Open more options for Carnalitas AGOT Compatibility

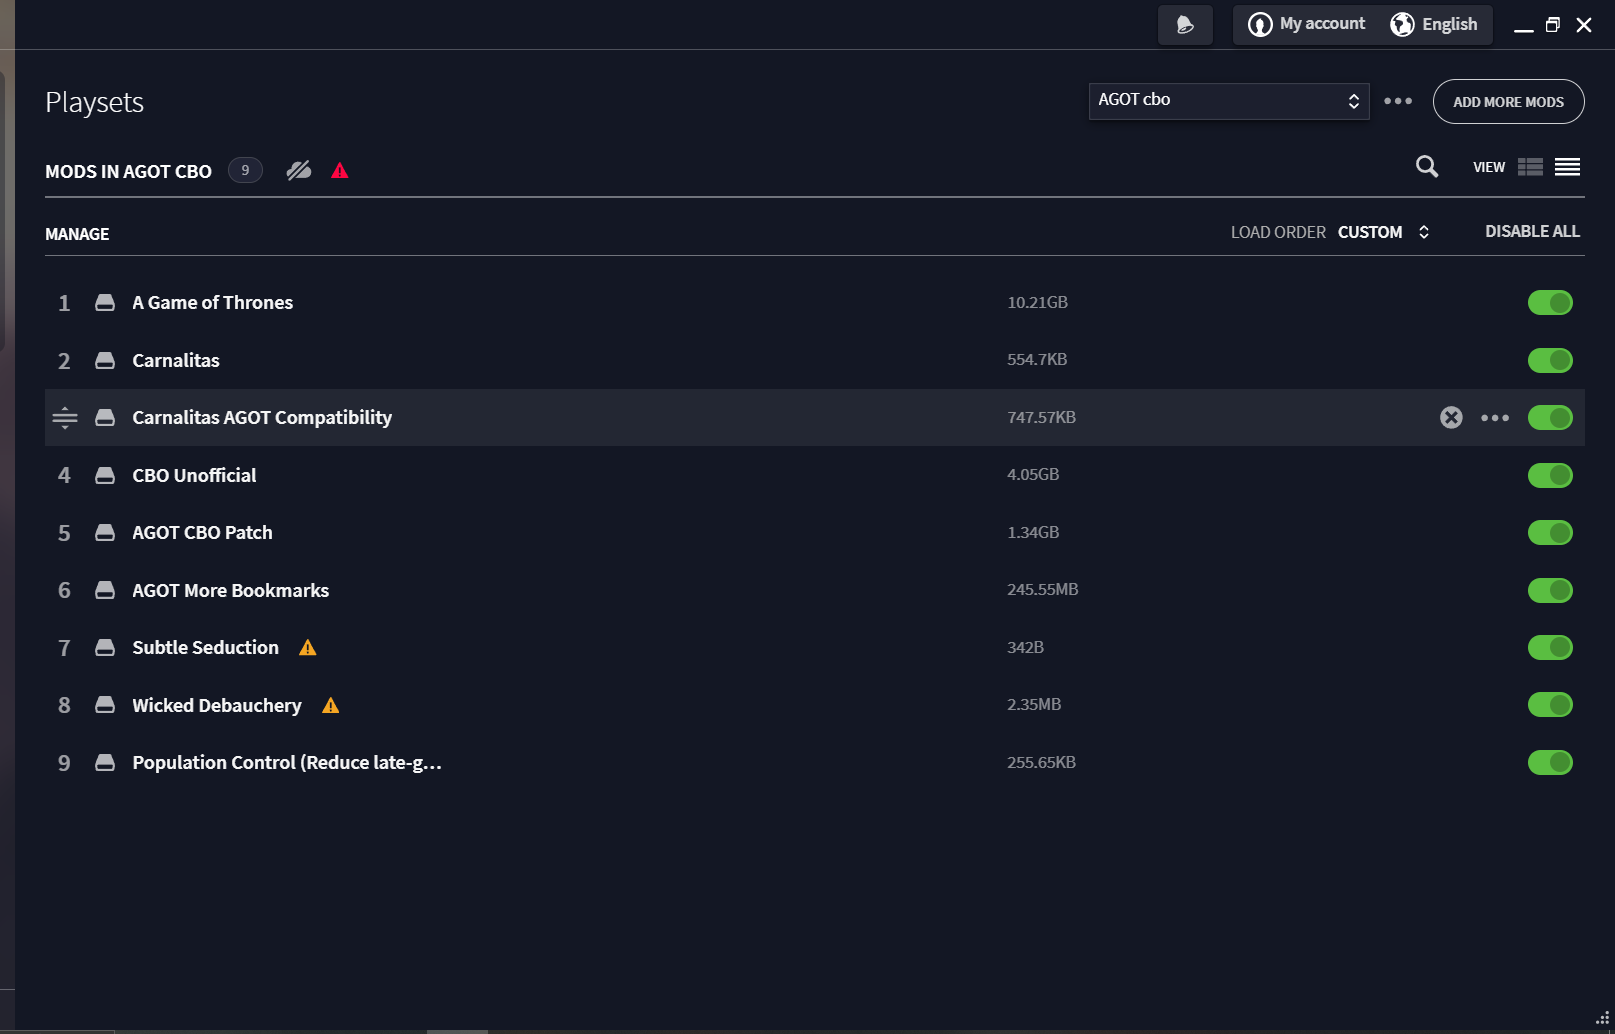coord(1495,418)
